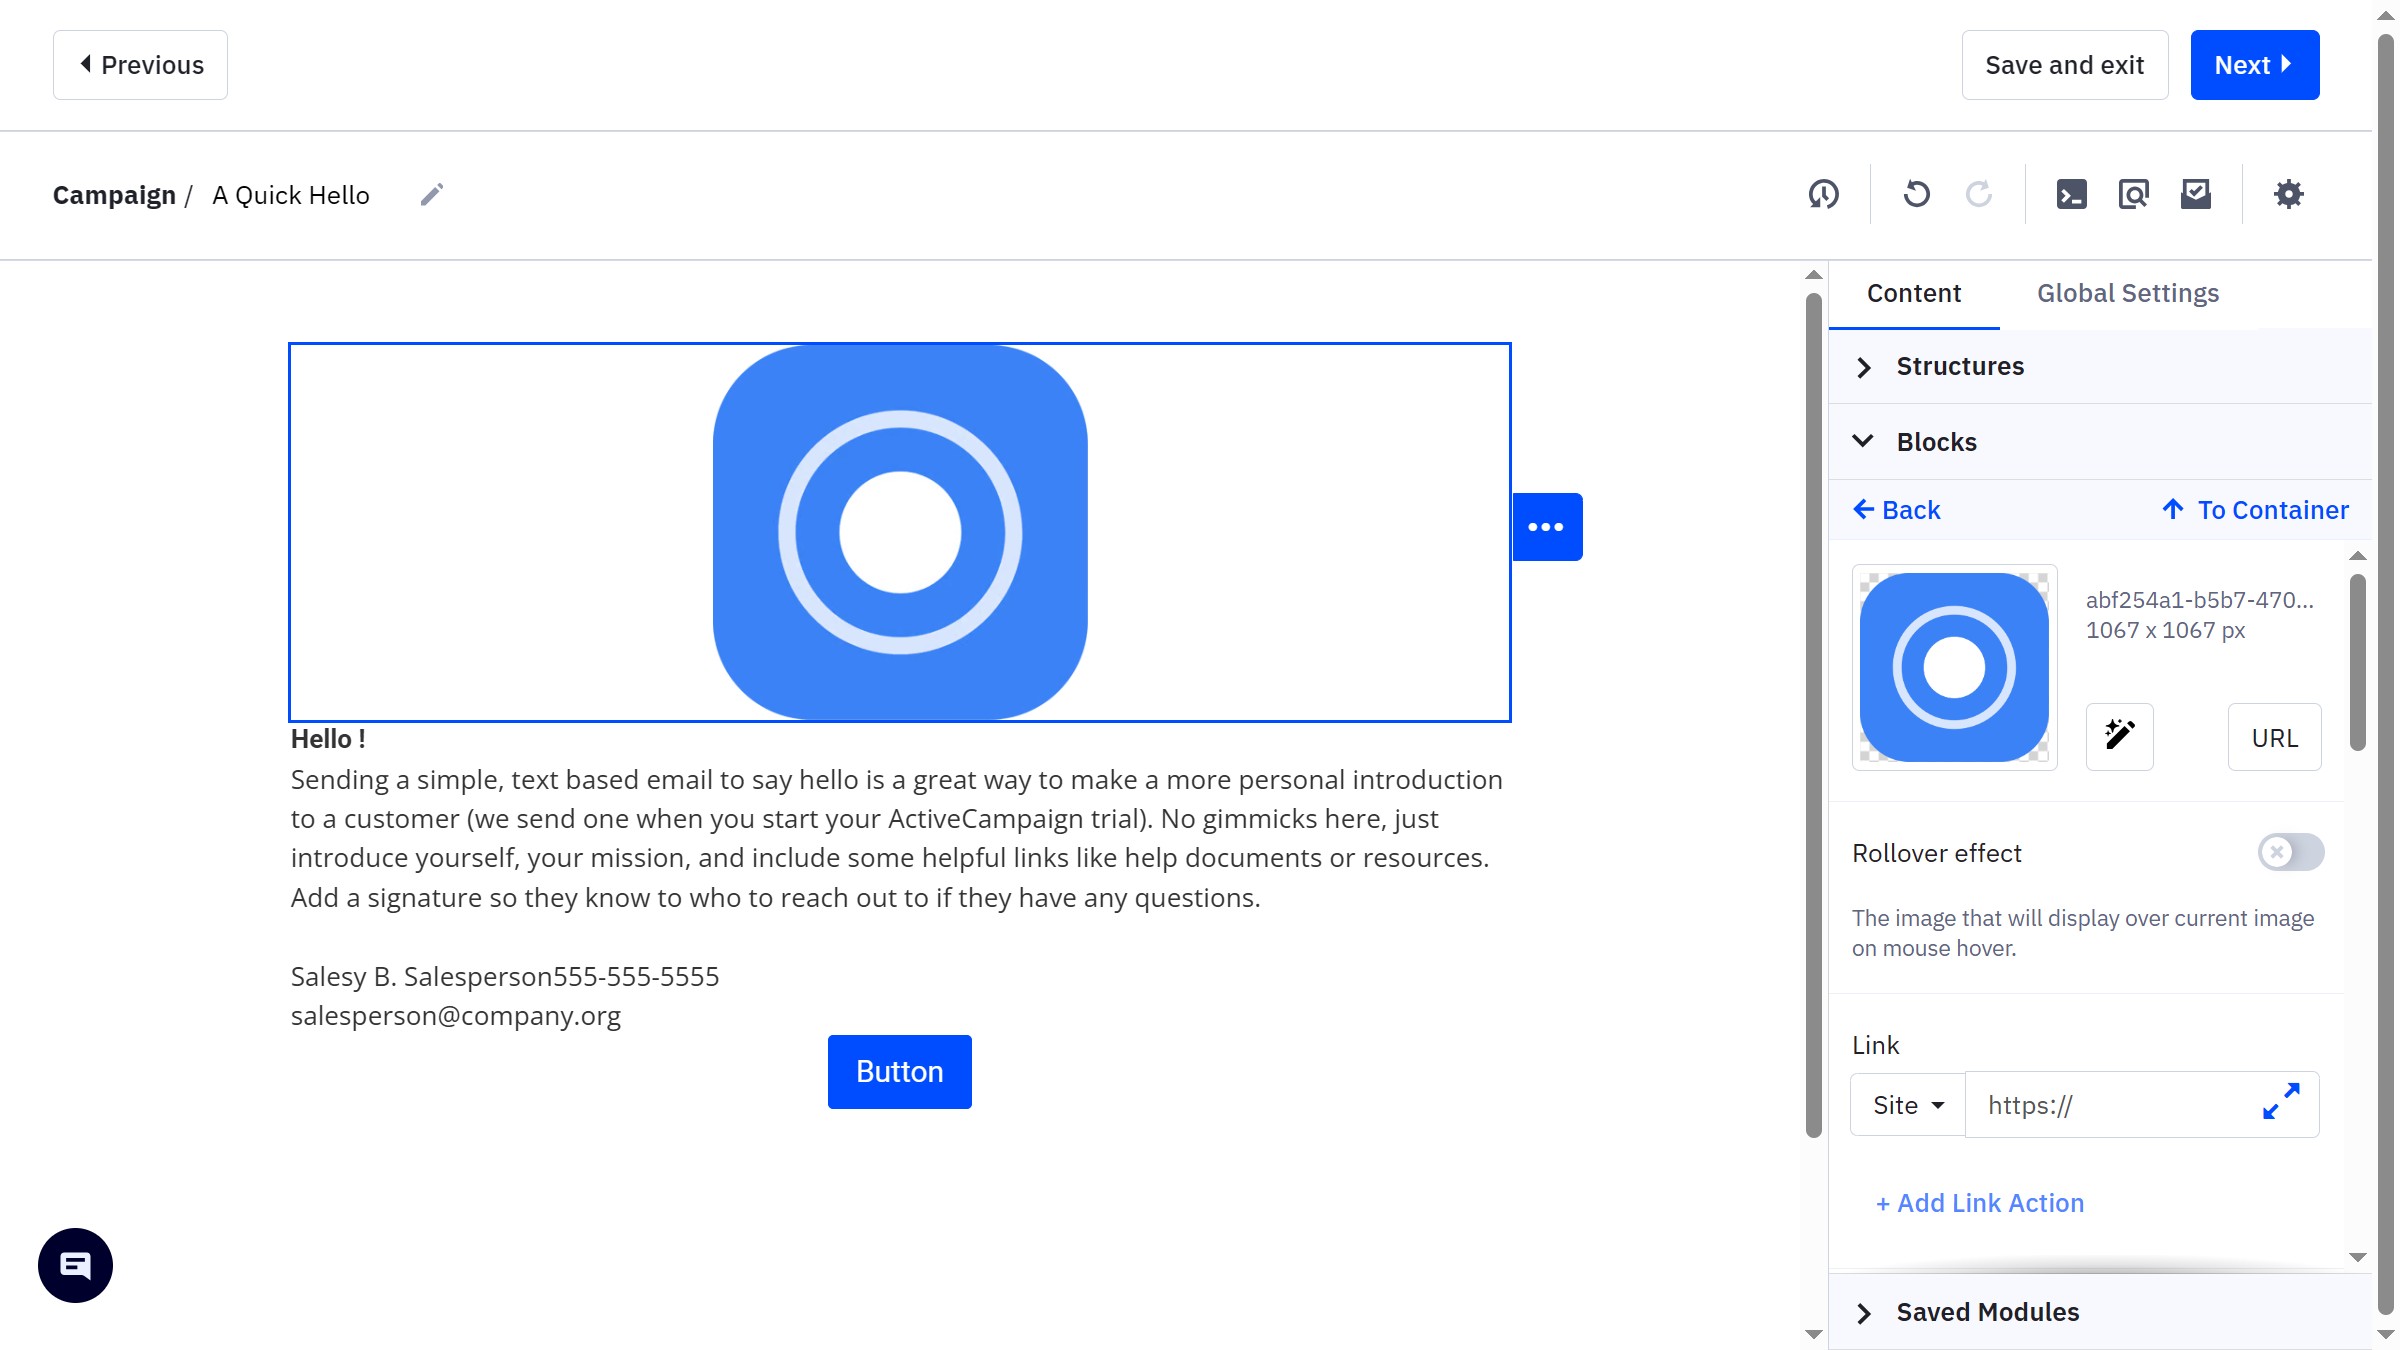Click the test email checkmark icon
The image size is (2400, 1350).
click(2195, 194)
